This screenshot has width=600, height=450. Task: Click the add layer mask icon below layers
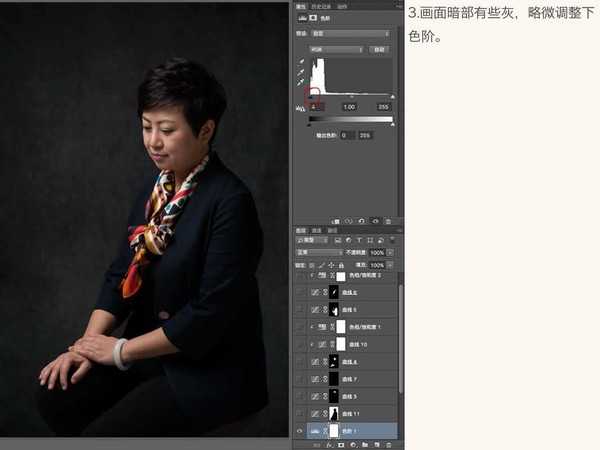pos(341,445)
